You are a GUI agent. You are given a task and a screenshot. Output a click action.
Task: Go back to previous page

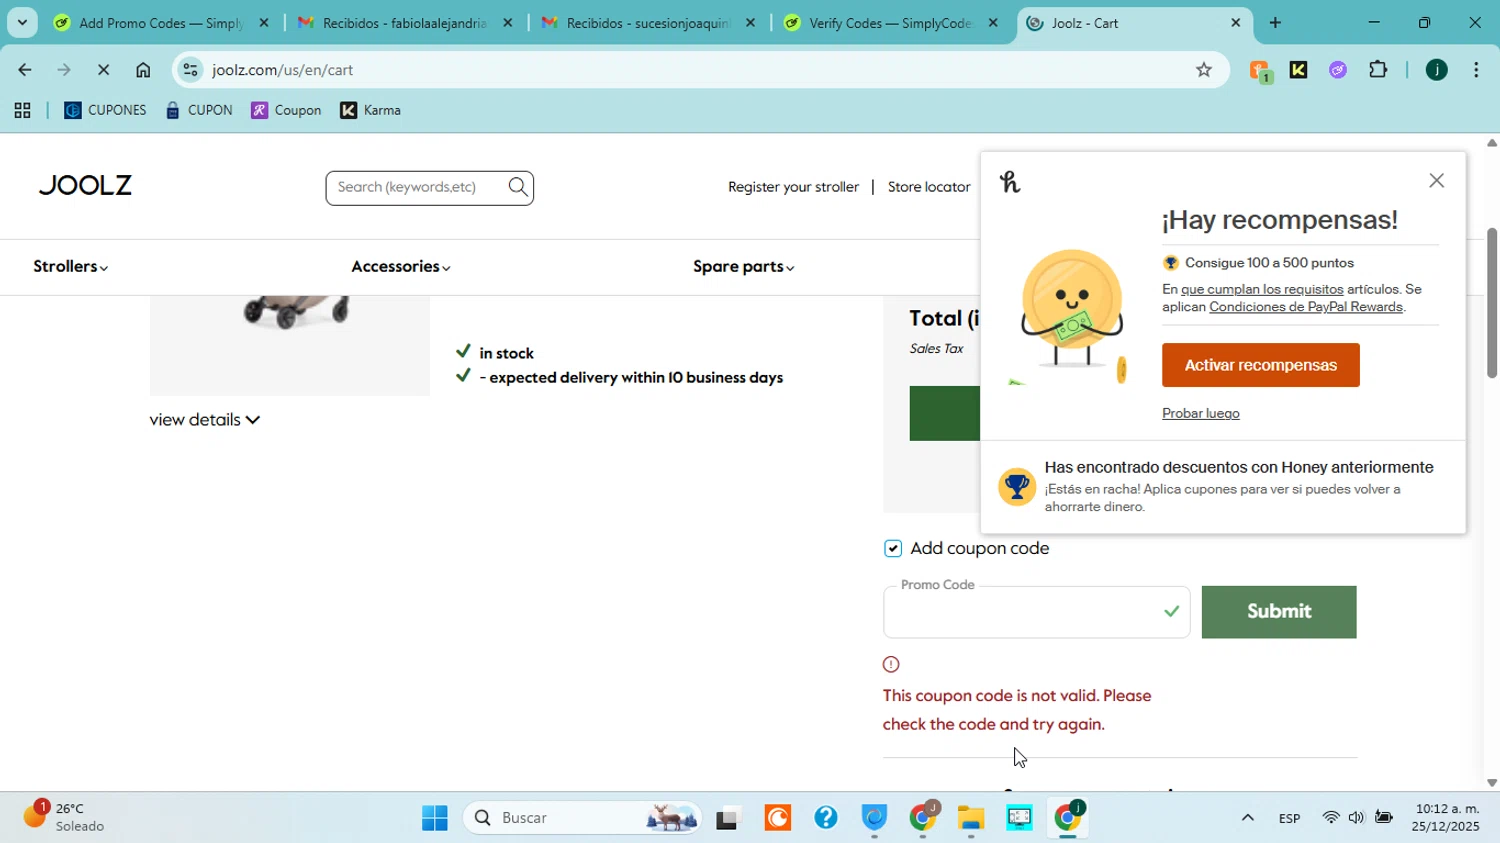click(24, 70)
